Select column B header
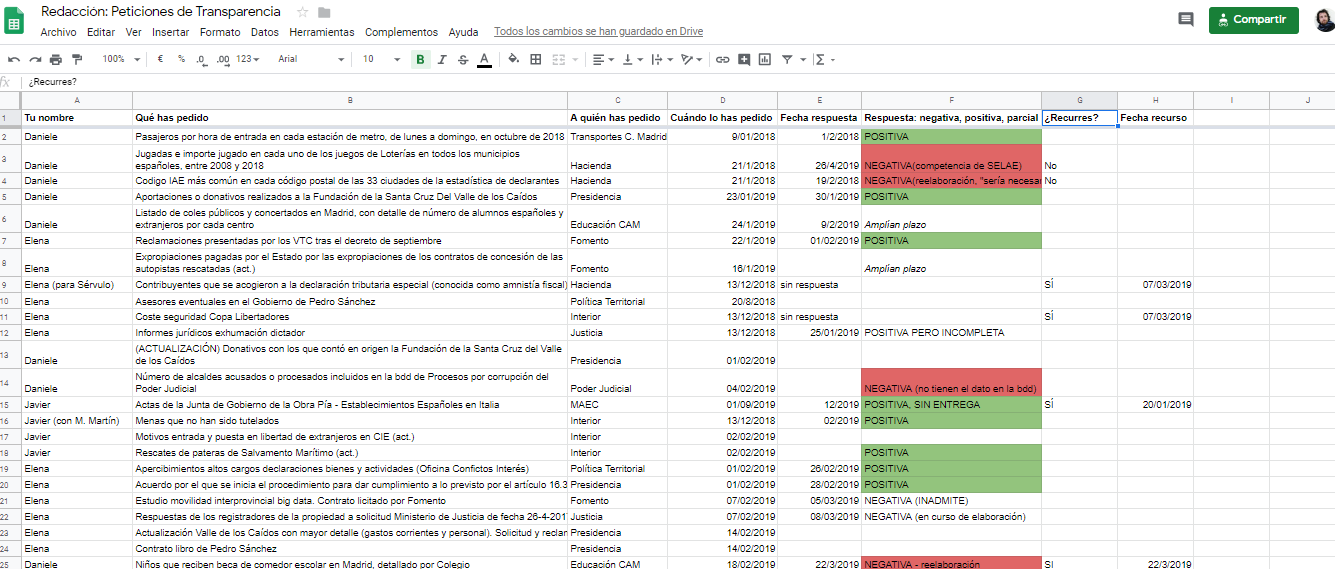The height and width of the screenshot is (569, 1335). click(x=350, y=100)
